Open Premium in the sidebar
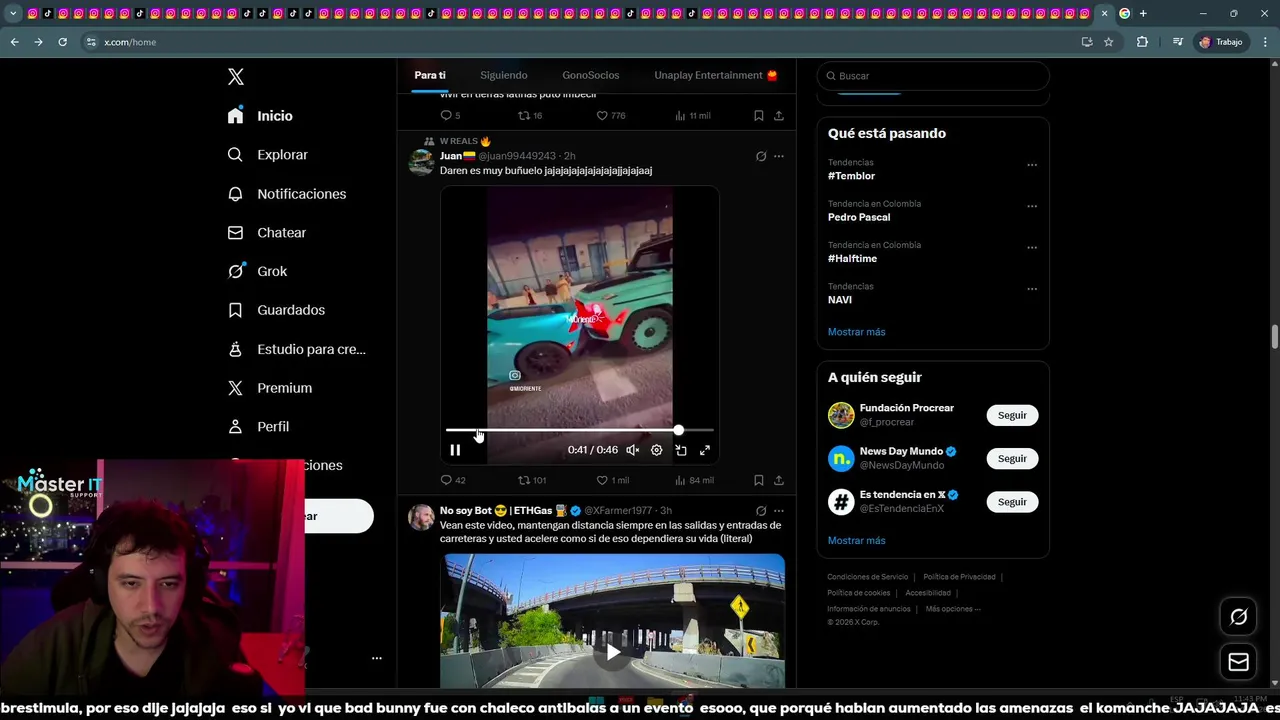Image resolution: width=1280 pixels, height=720 pixels. [269, 388]
